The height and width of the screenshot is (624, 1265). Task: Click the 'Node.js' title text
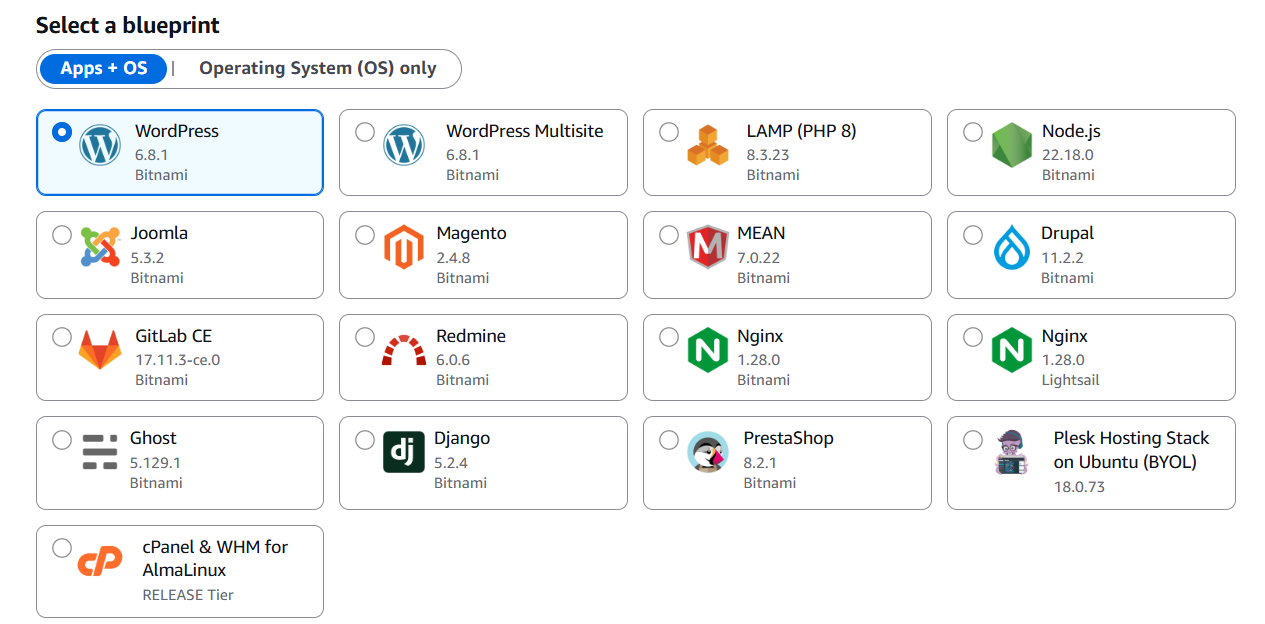pos(1071,131)
